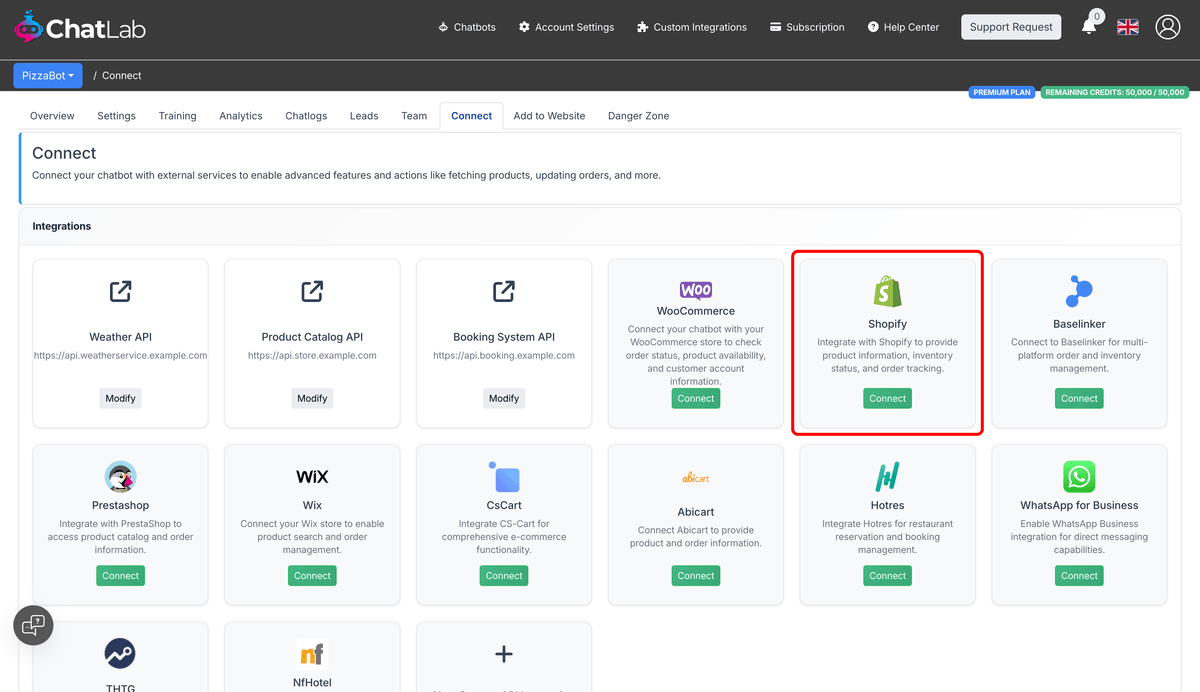Open the ChatLab logo home link
Image resolution: width=1200 pixels, height=692 pixels.
click(x=80, y=27)
